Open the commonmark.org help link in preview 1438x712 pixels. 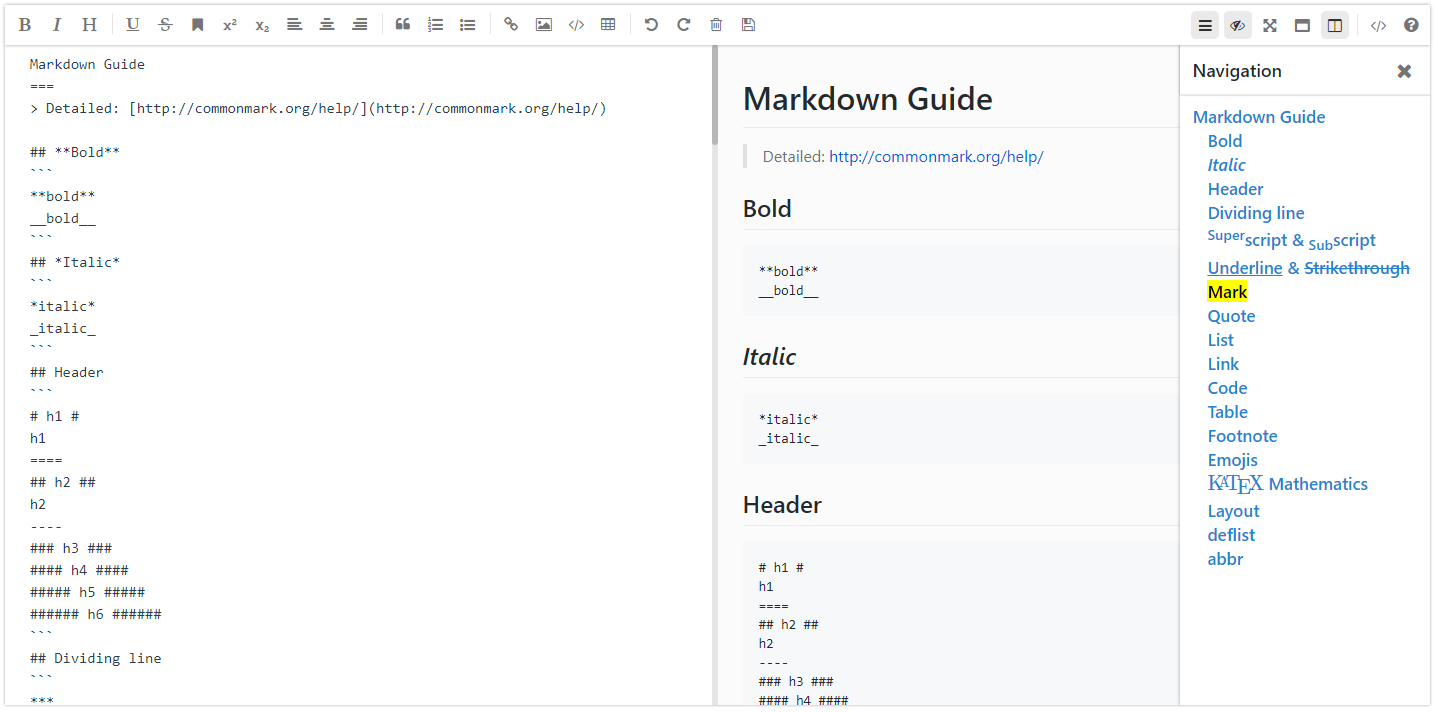[x=936, y=157]
